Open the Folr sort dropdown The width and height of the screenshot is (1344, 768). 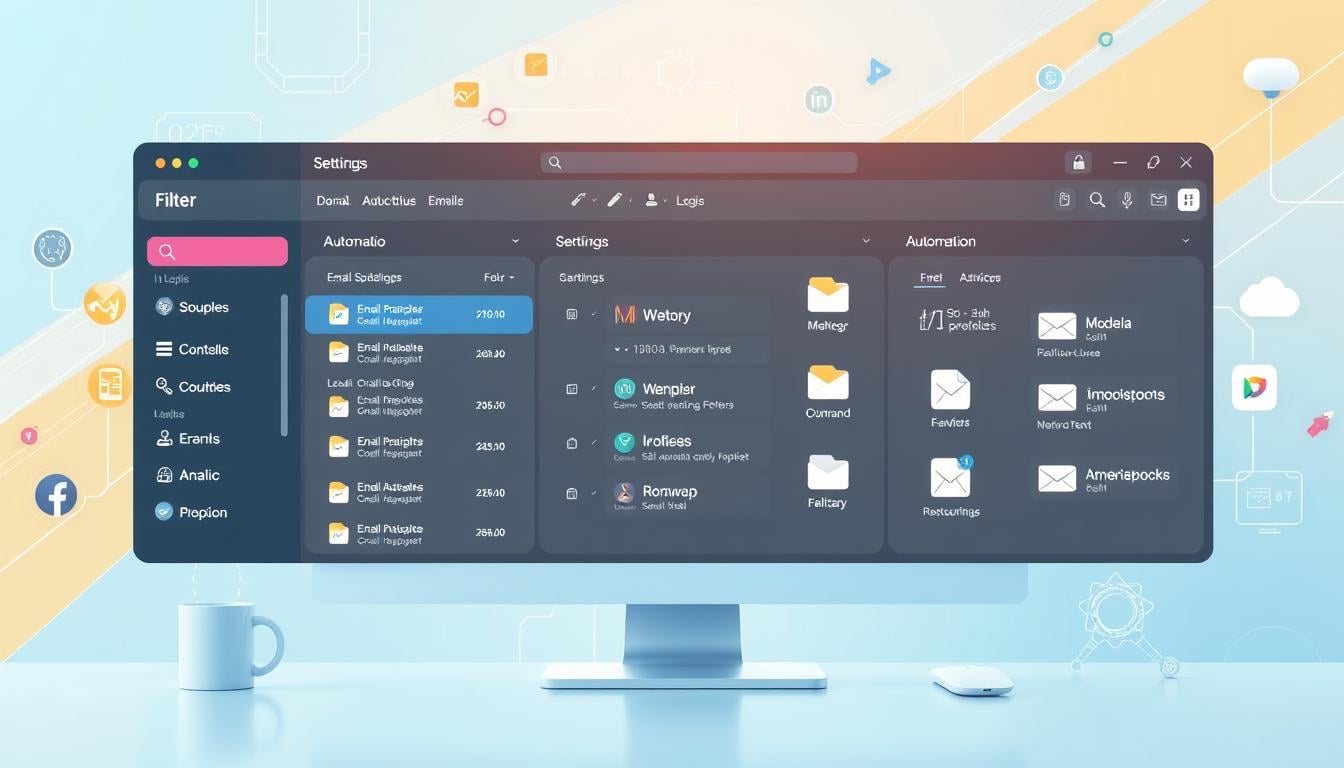(499, 277)
